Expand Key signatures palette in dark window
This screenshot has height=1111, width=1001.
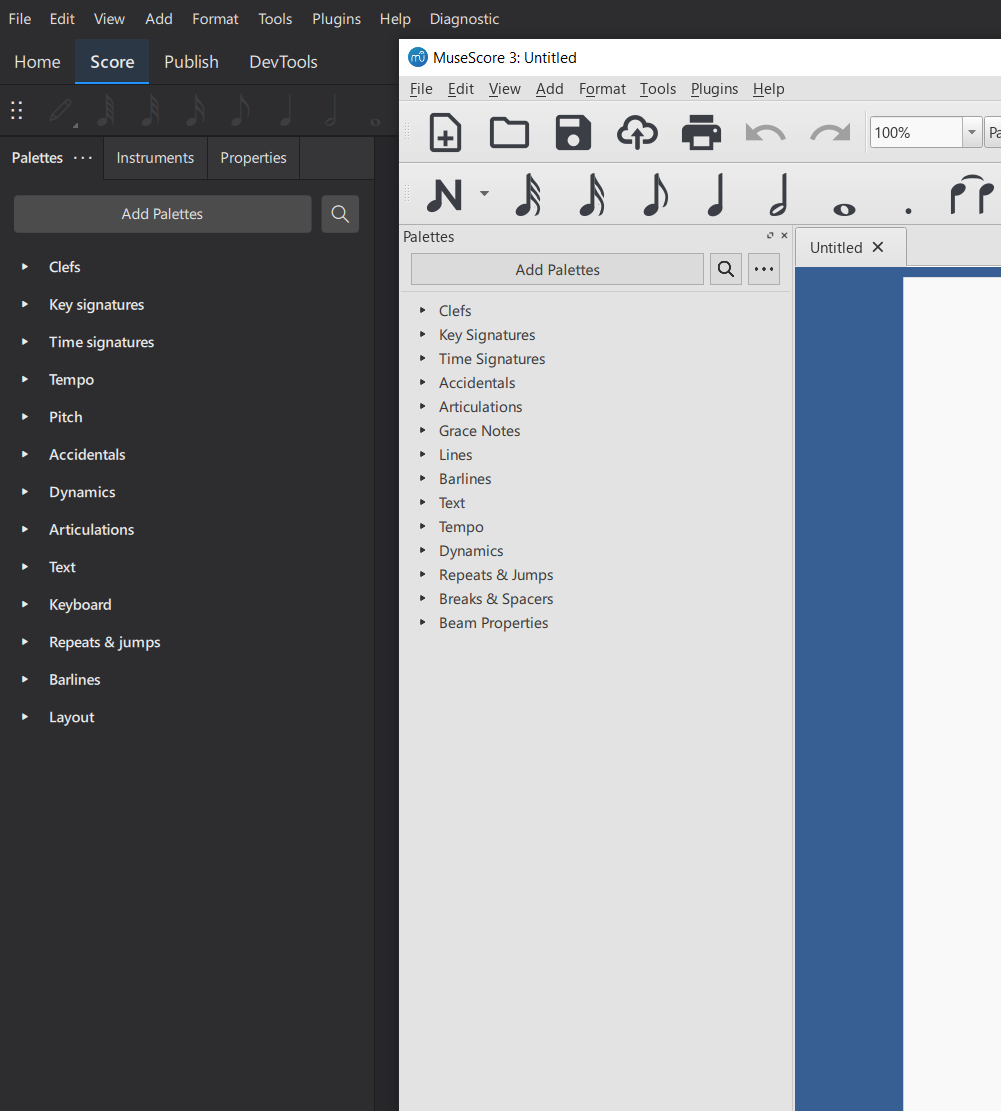tap(25, 304)
